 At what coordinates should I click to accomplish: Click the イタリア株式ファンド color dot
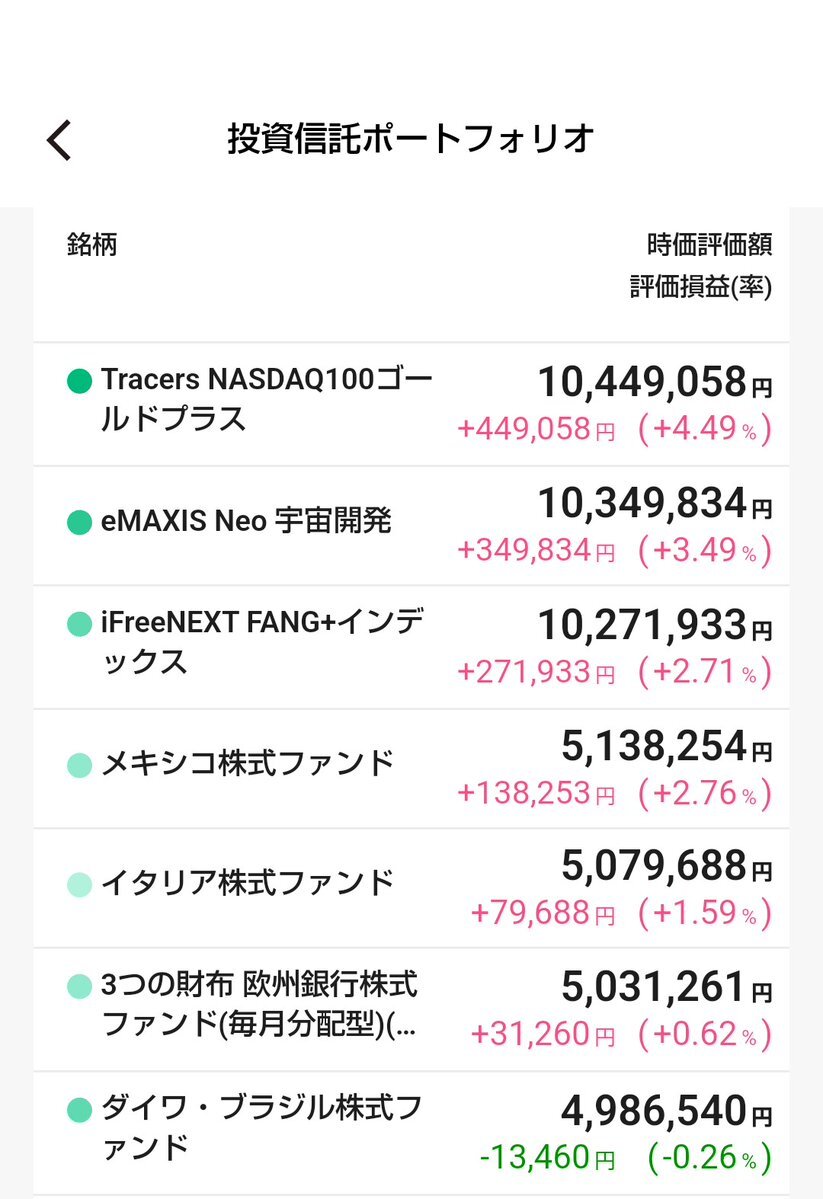79,885
